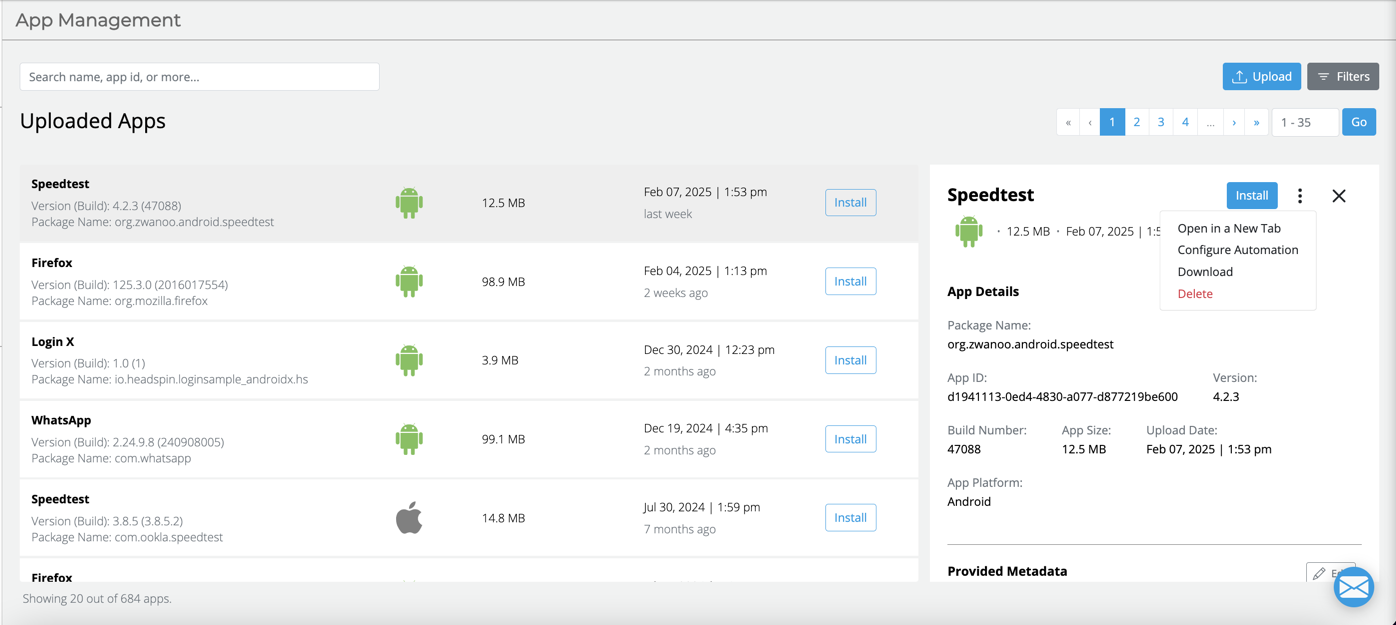
Task: Open the chat envelope support icon
Action: tap(1354, 587)
